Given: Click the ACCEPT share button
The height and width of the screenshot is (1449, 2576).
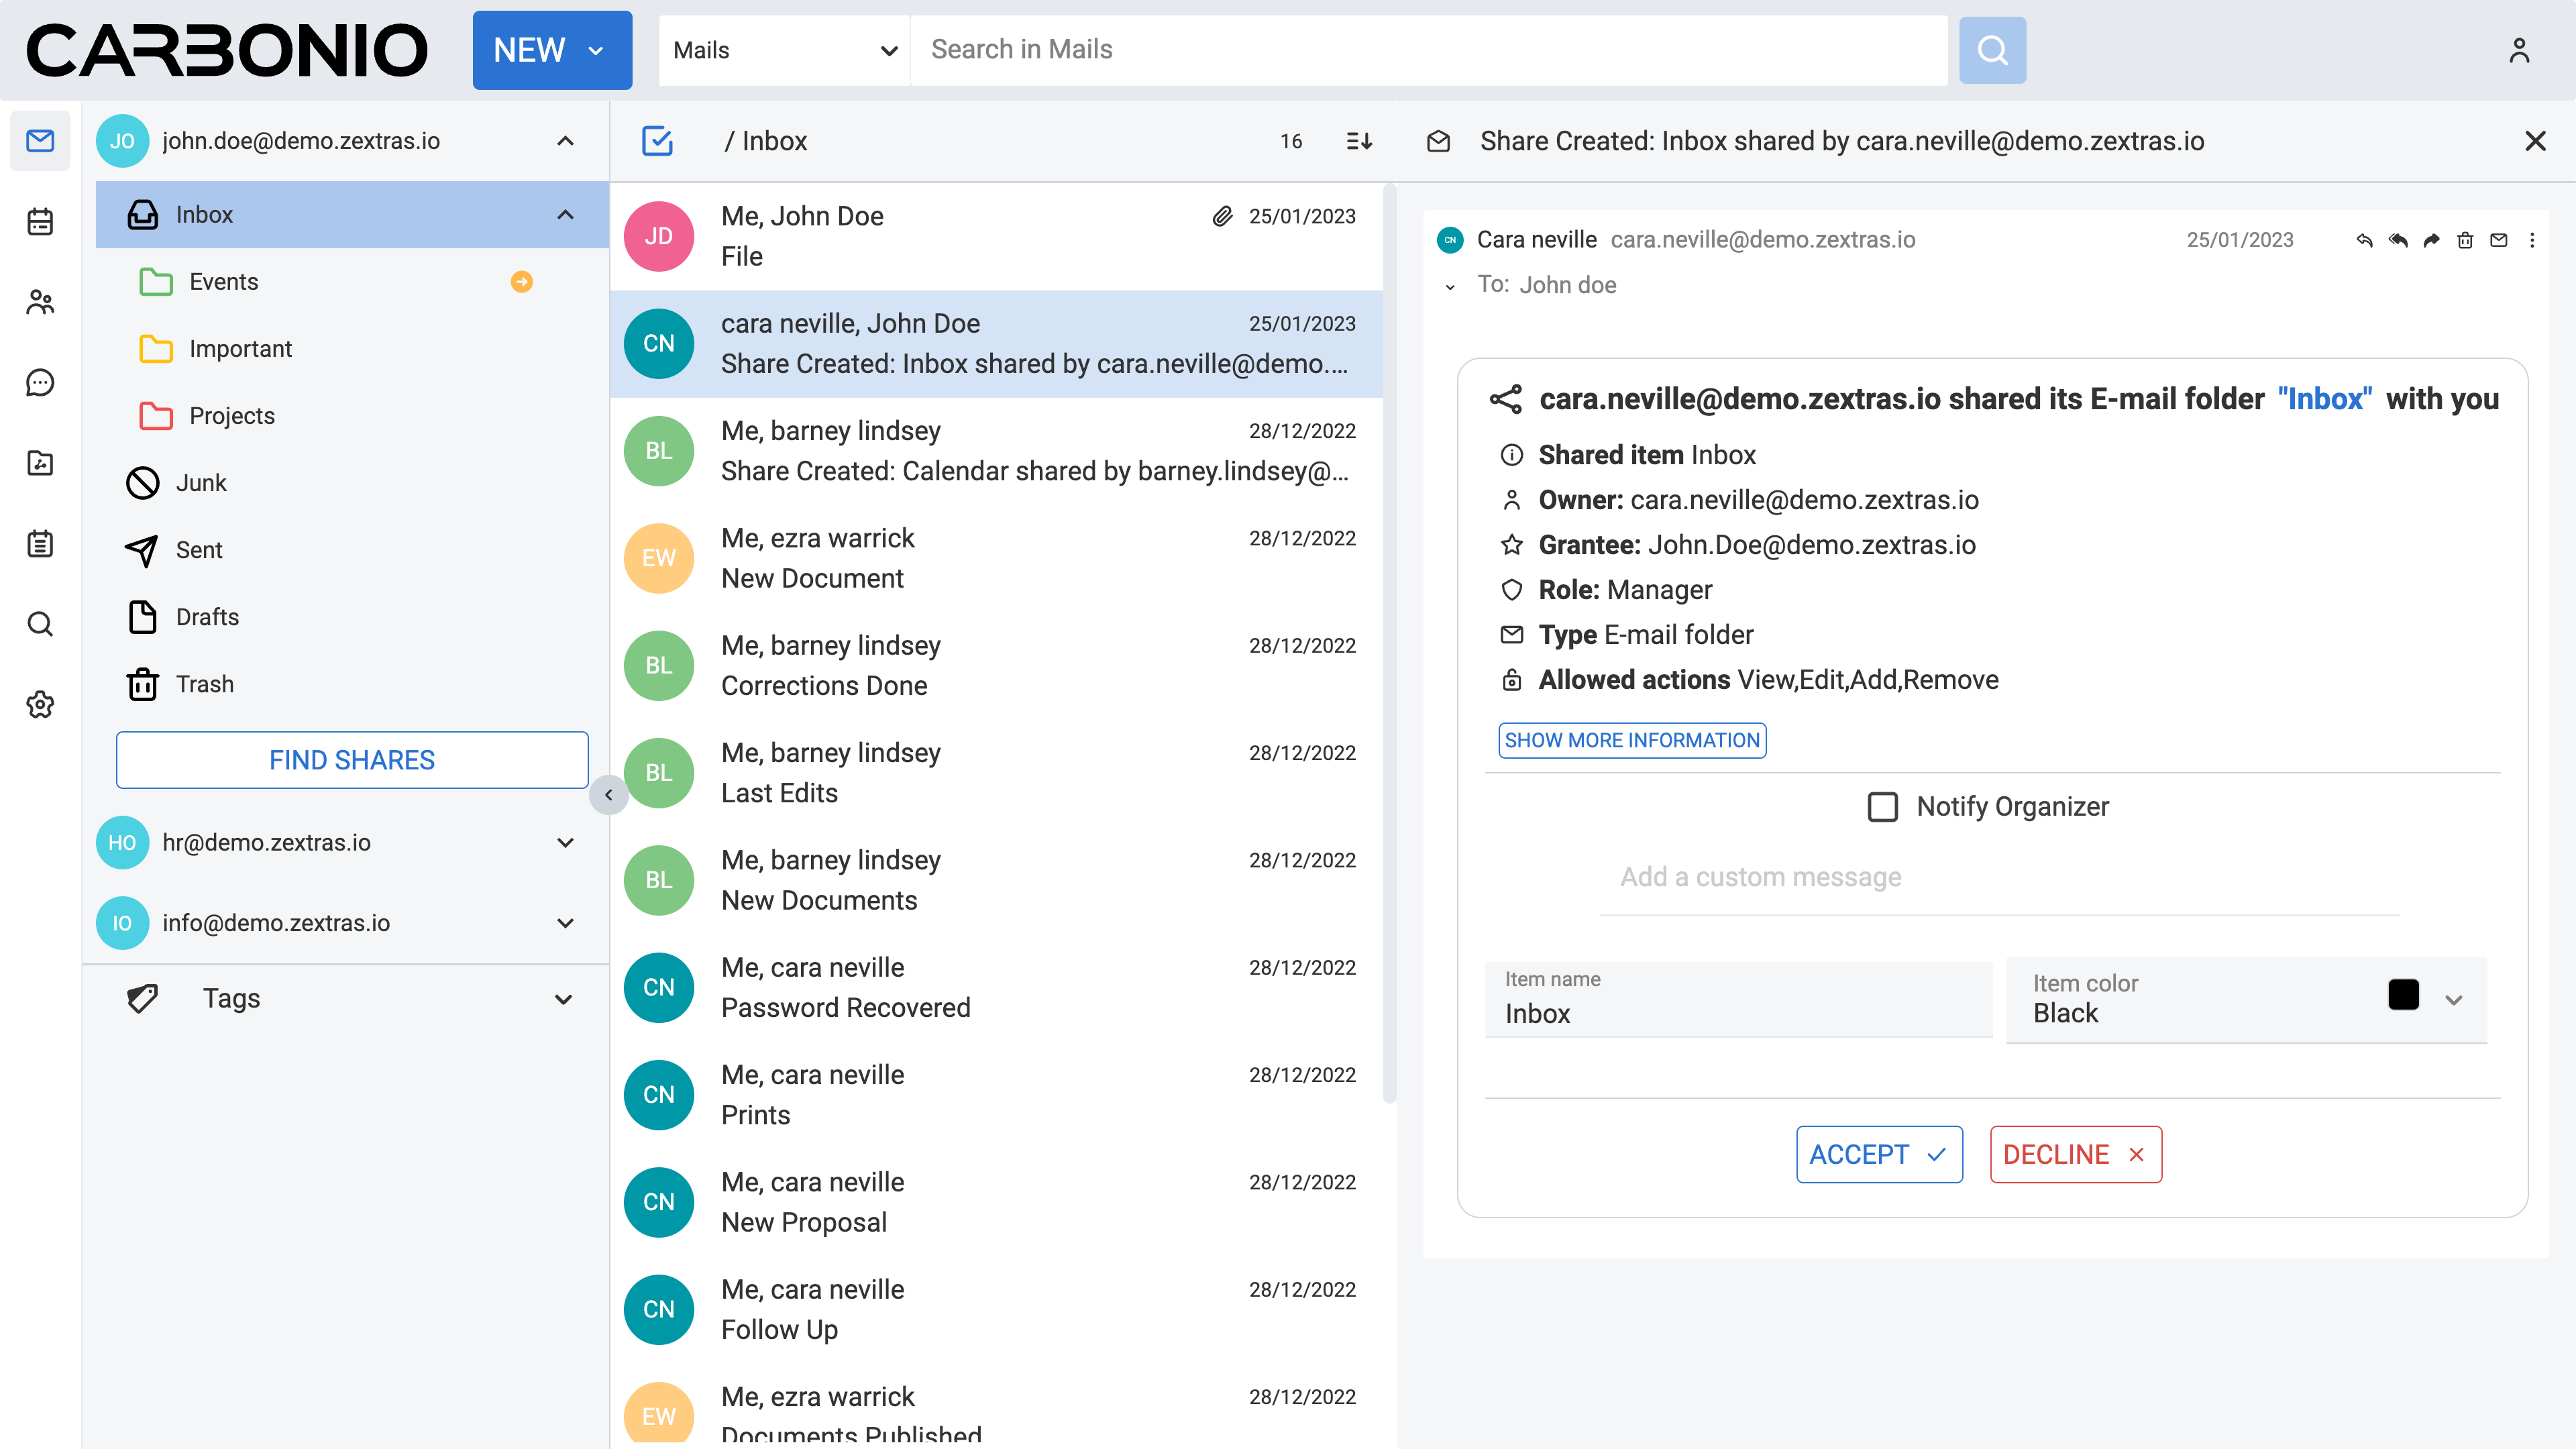Looking at the screenshot, I should [x=1878, y=1154].
